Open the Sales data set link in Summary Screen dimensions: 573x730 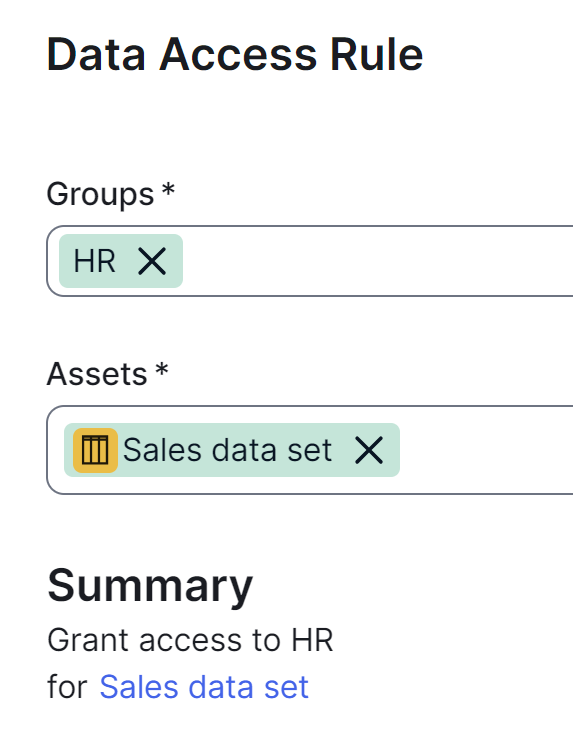tap(204, 687)
